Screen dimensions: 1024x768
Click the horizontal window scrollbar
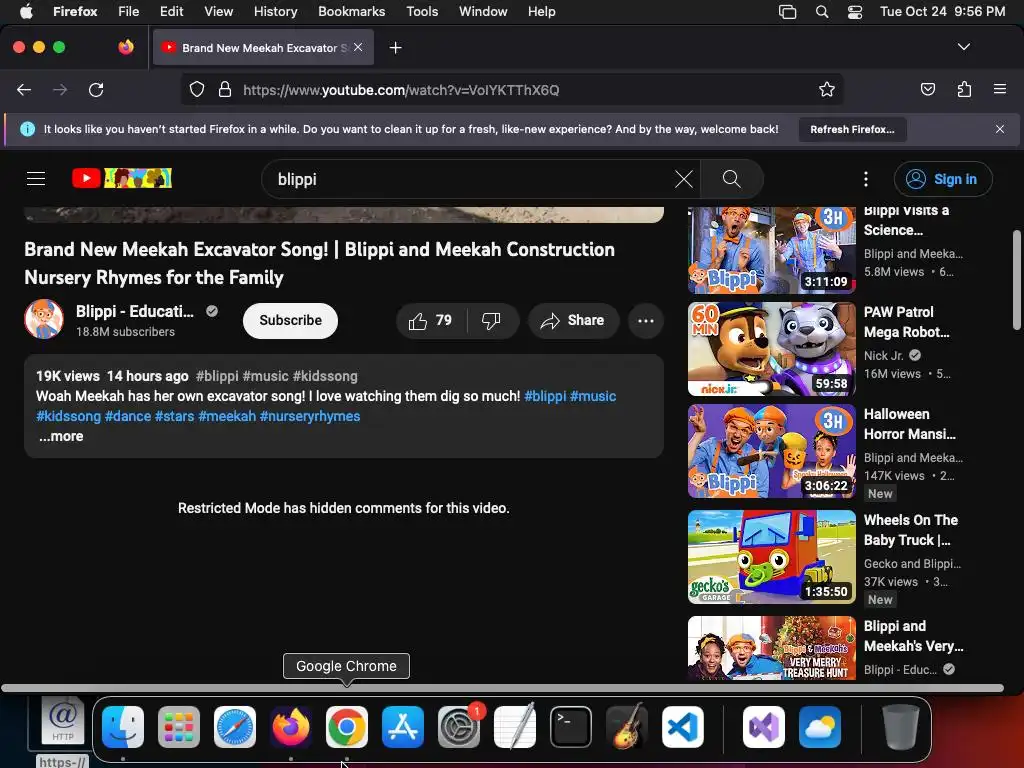coord(502,688)
